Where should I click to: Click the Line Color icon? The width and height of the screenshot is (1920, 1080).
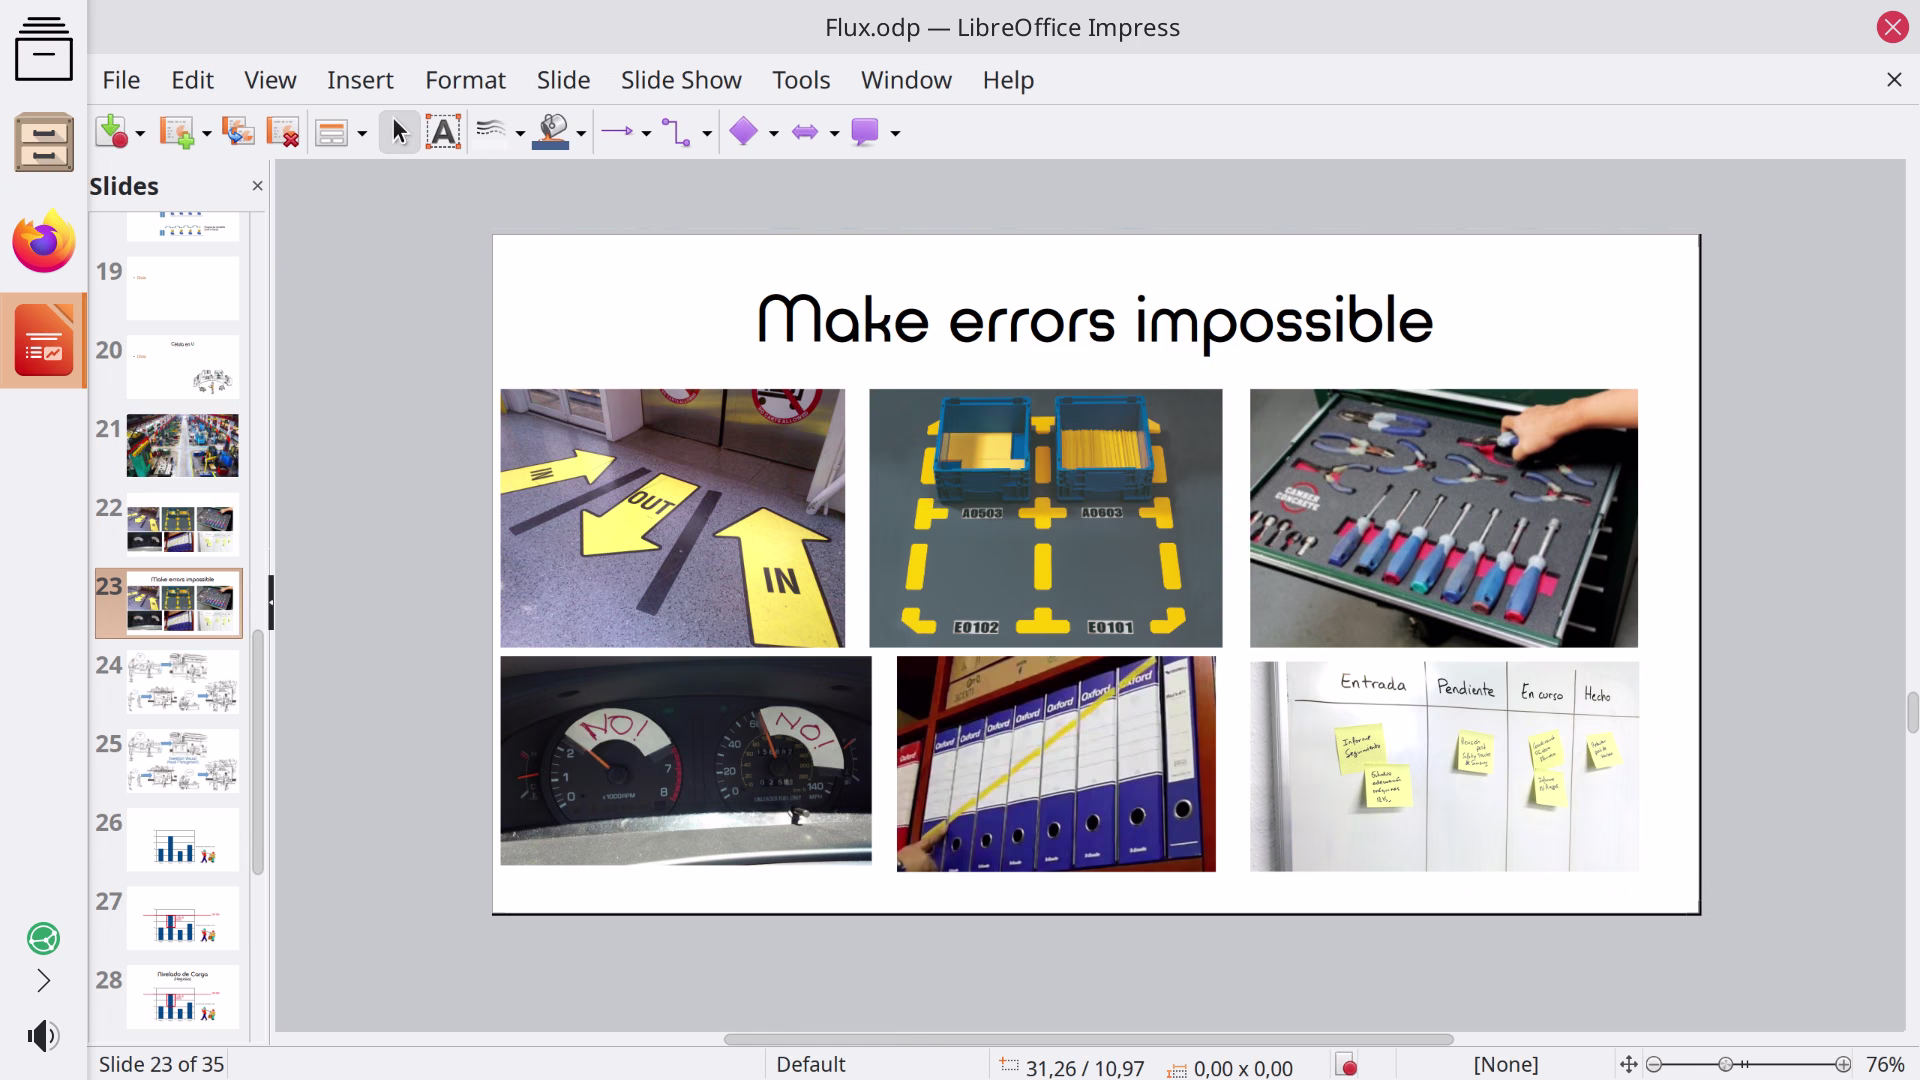491,132
